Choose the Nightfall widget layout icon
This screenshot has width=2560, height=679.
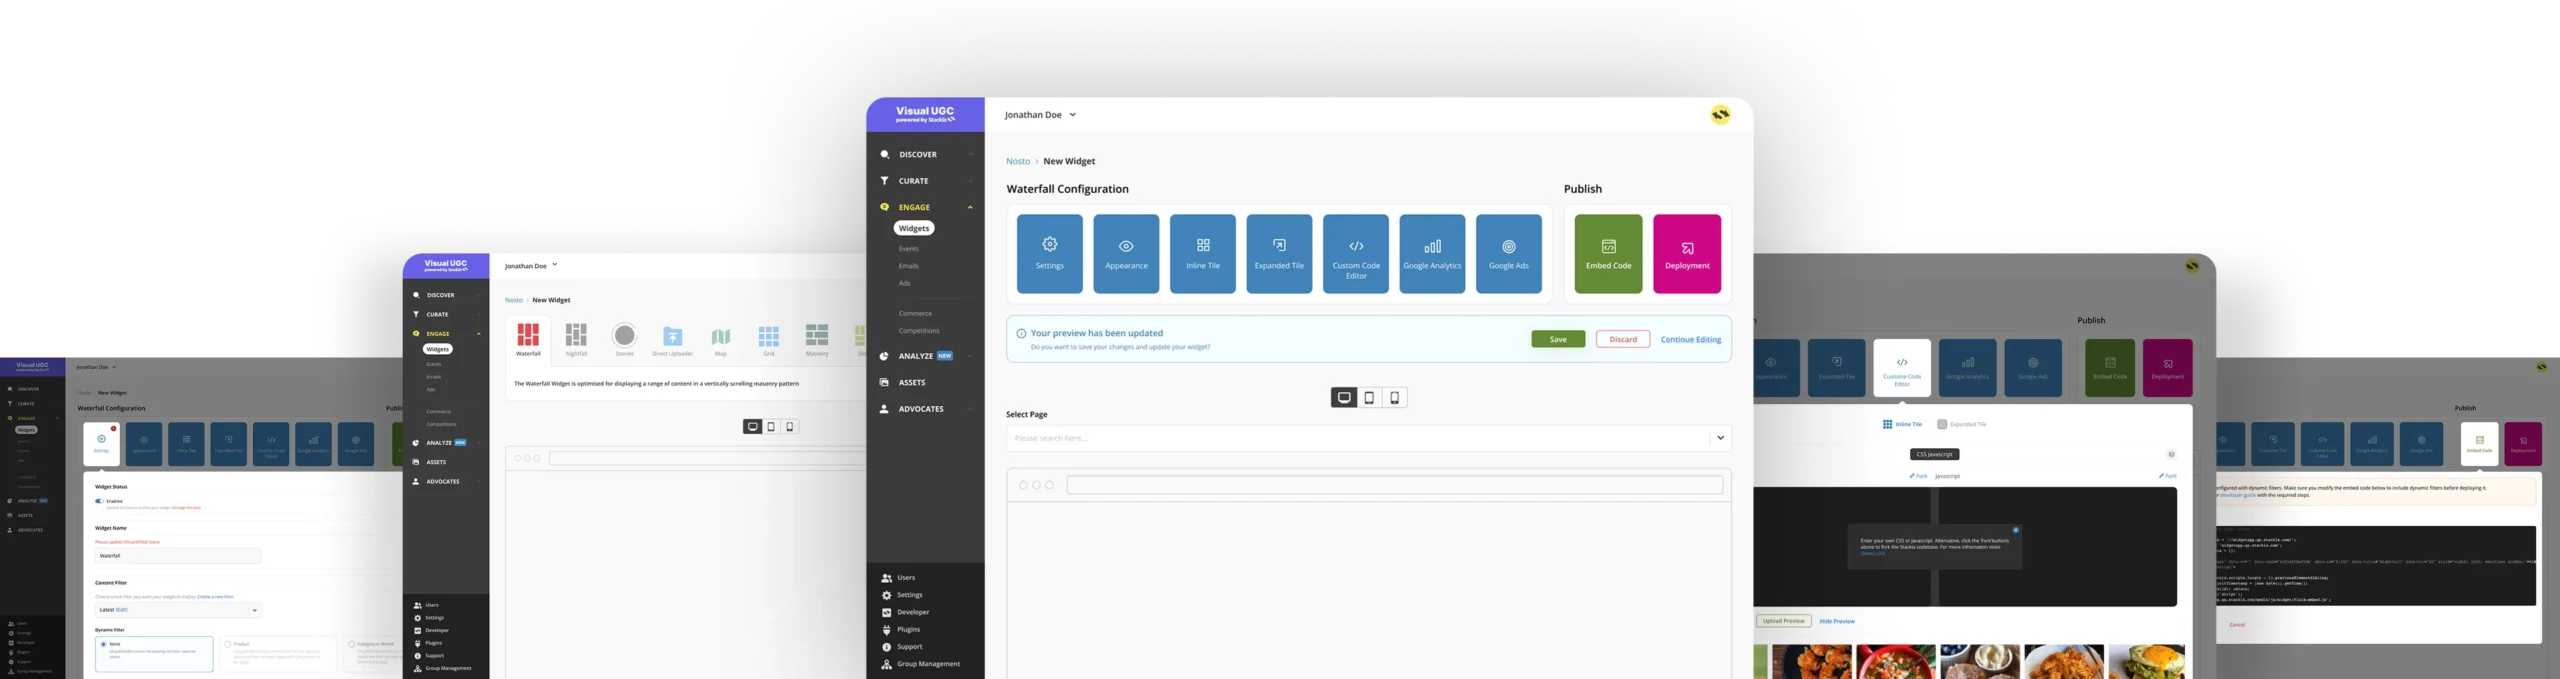click(576, 336)
